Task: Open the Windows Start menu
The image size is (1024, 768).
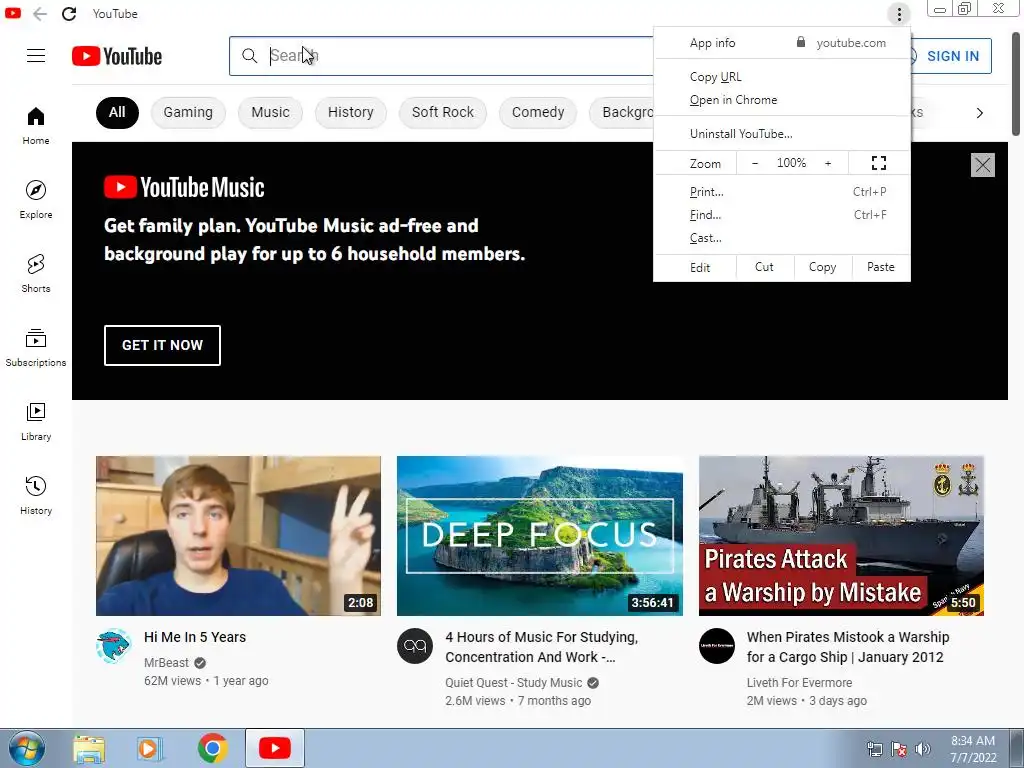Action: [x=26, y=748]
